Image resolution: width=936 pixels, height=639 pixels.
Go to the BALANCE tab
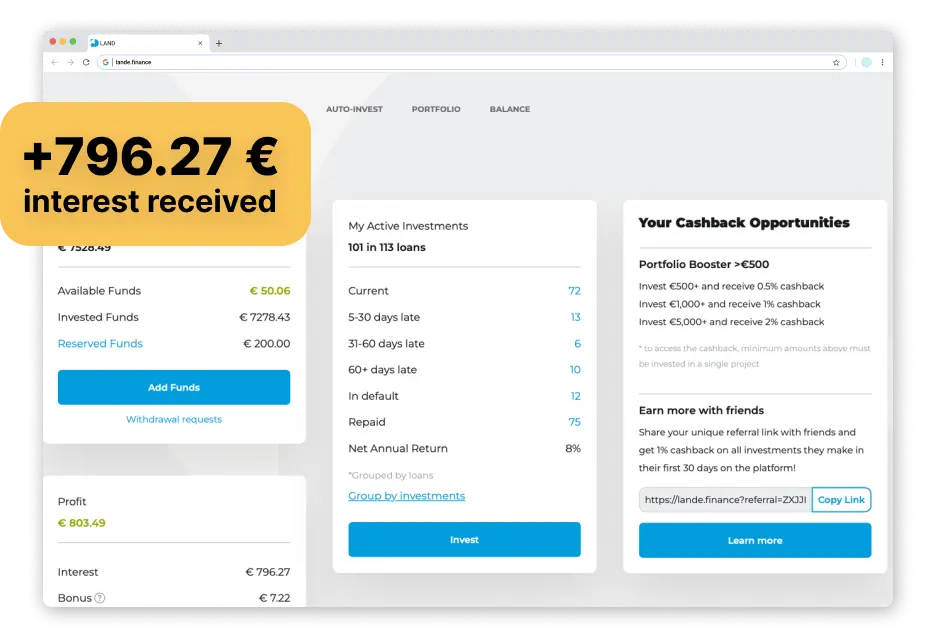(x=510, y=109)
